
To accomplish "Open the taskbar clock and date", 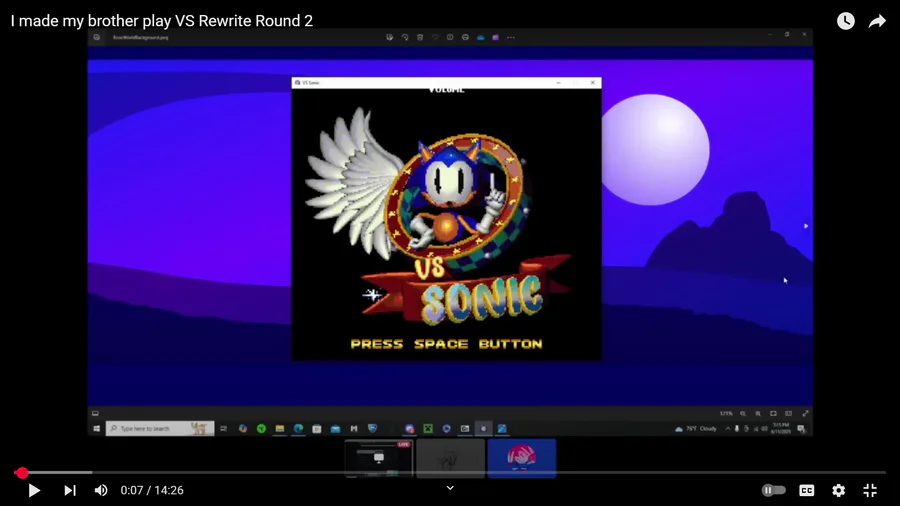I will (781, 429).
